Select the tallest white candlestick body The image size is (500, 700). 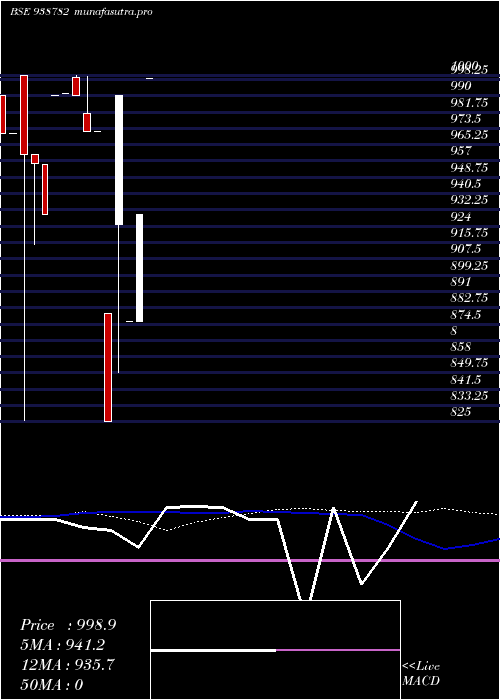click(x=119, y=160)
